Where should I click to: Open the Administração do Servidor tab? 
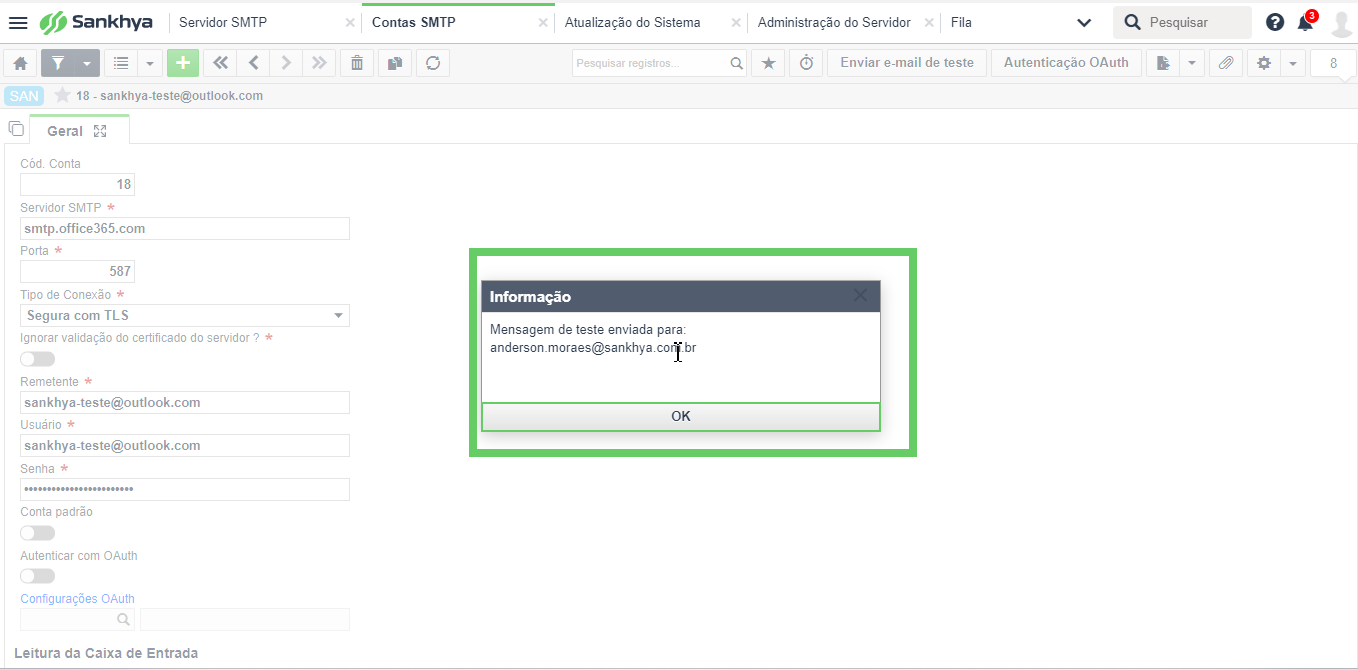pyautogui.click(x=834, y=22)
